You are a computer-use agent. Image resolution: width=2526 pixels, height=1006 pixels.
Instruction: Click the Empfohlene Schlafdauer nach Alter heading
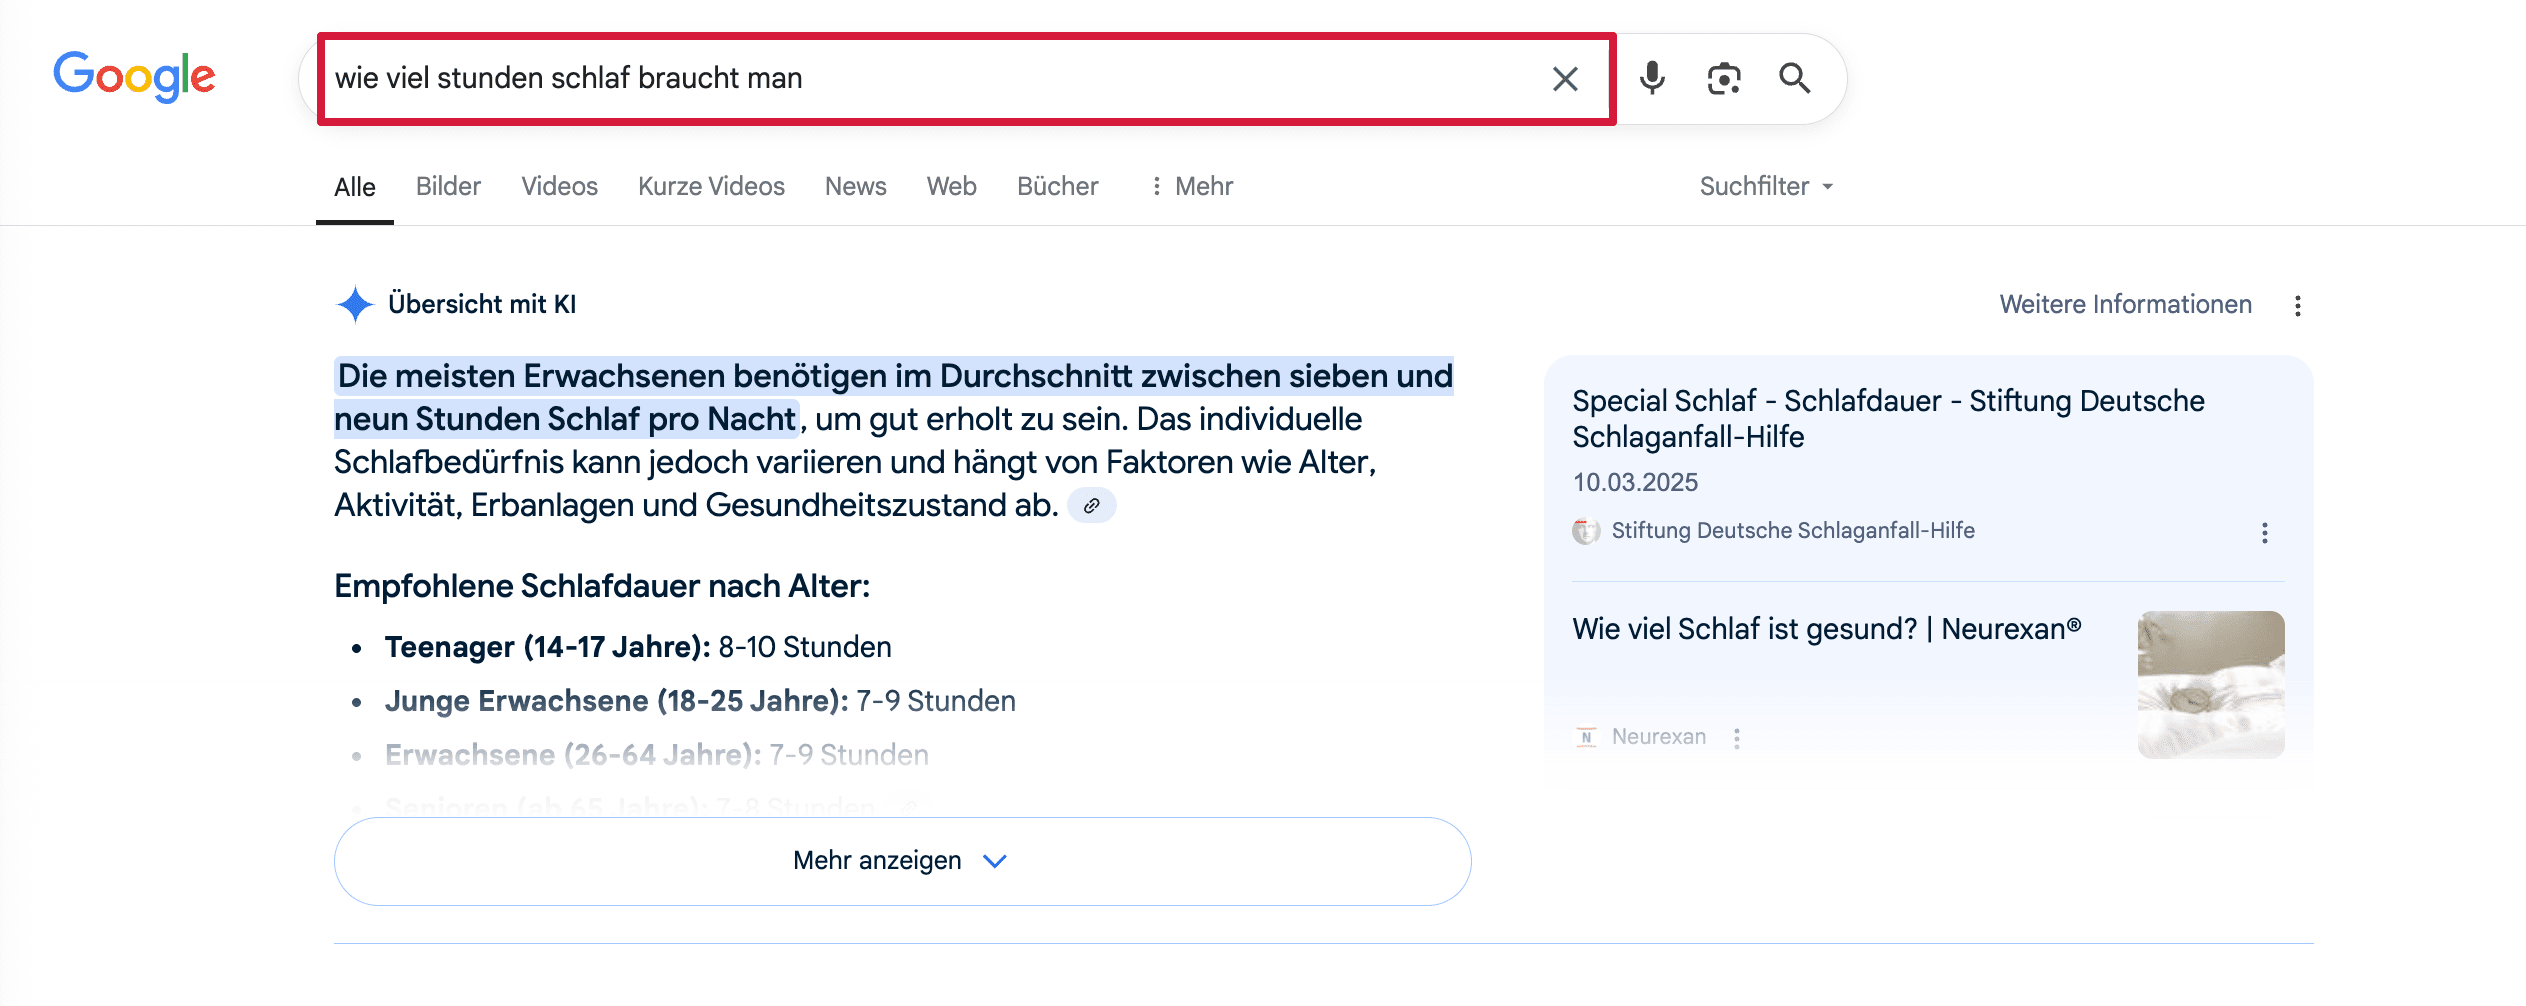pos(602,586)
